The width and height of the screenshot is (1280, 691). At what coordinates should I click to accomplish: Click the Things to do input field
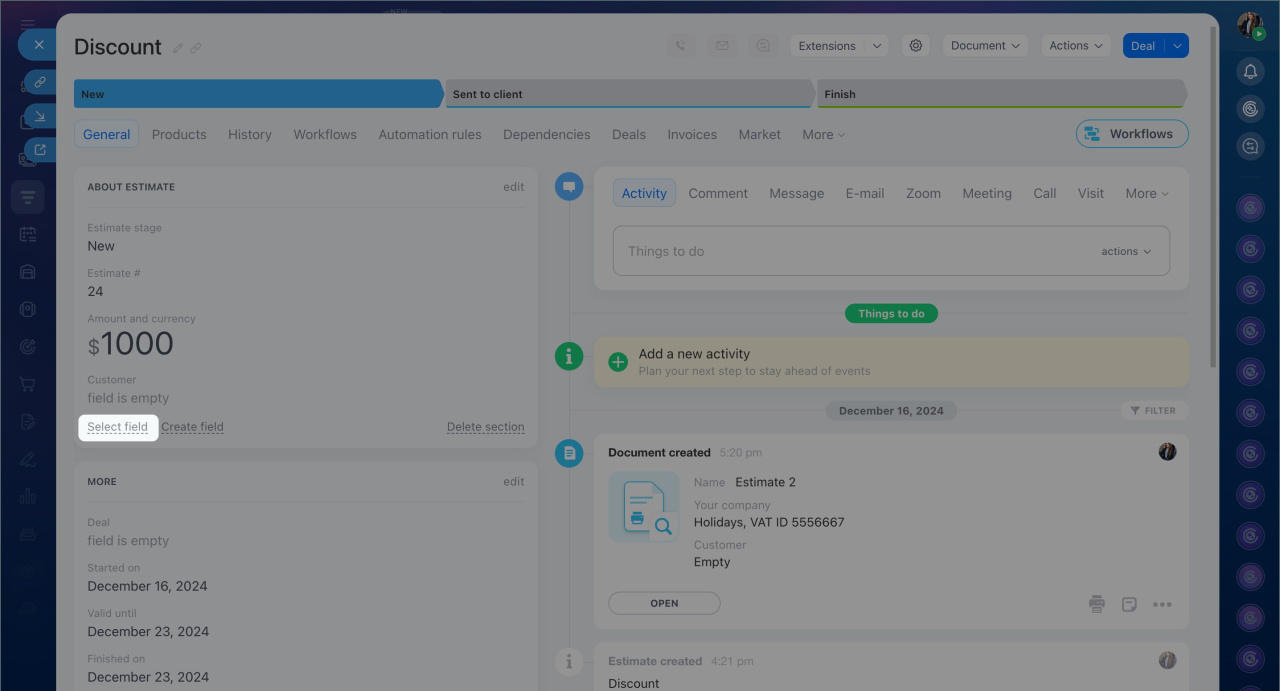click(x=850, y=252)
